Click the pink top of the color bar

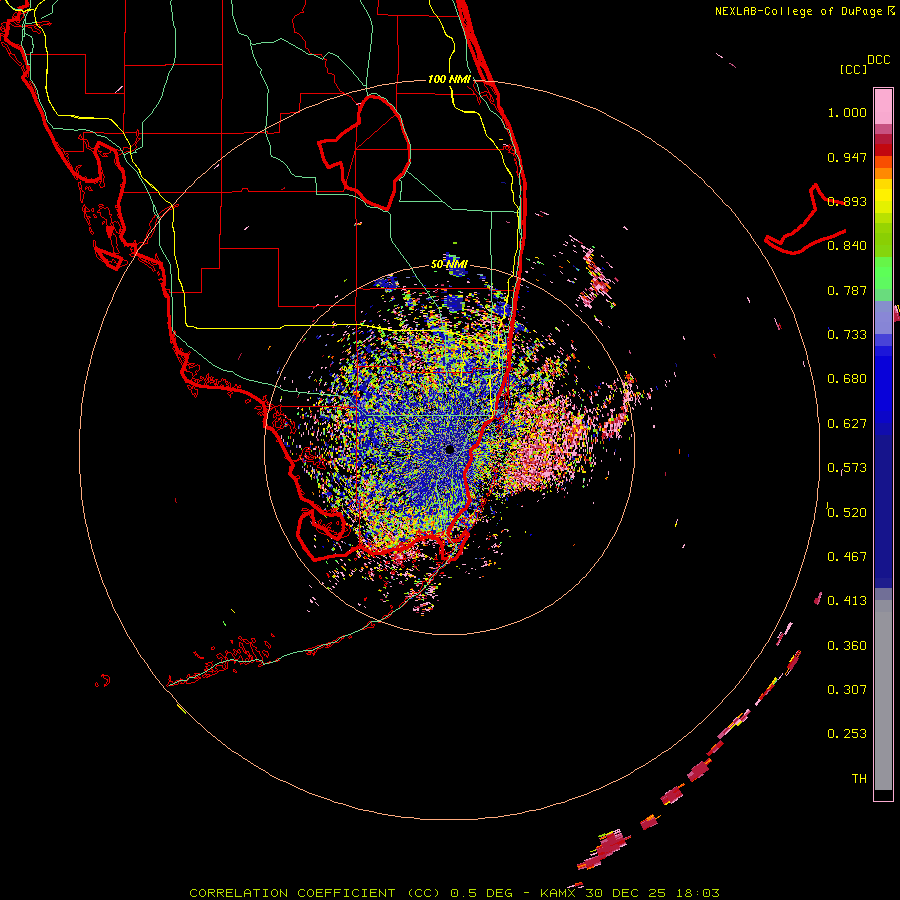pos(883,106)
